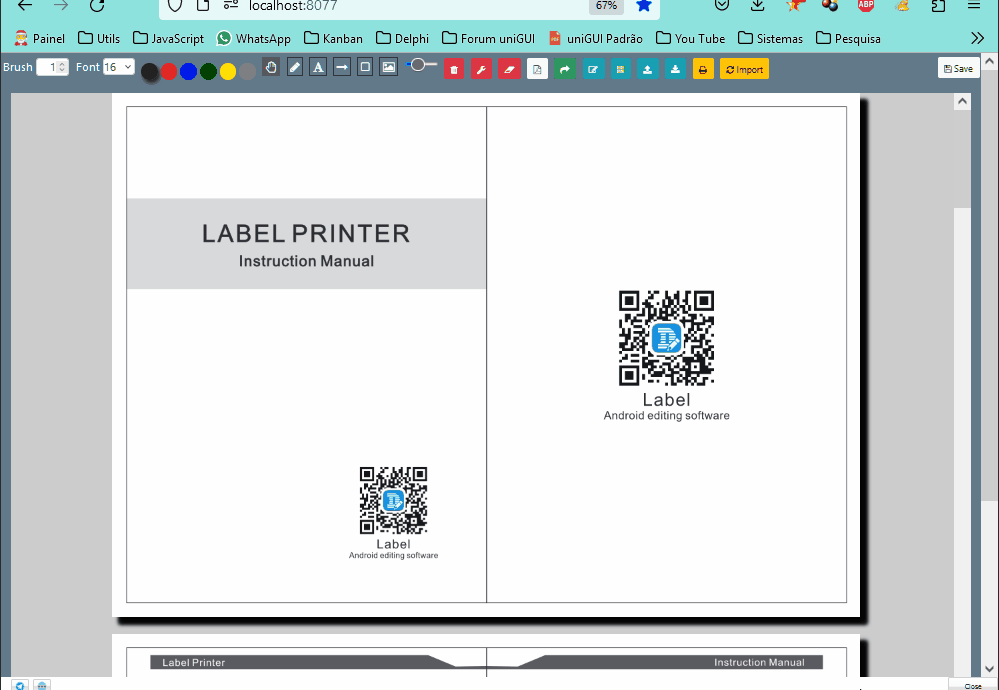Click the green redo arrow button
999x690 pixels.
pos(565,69)
